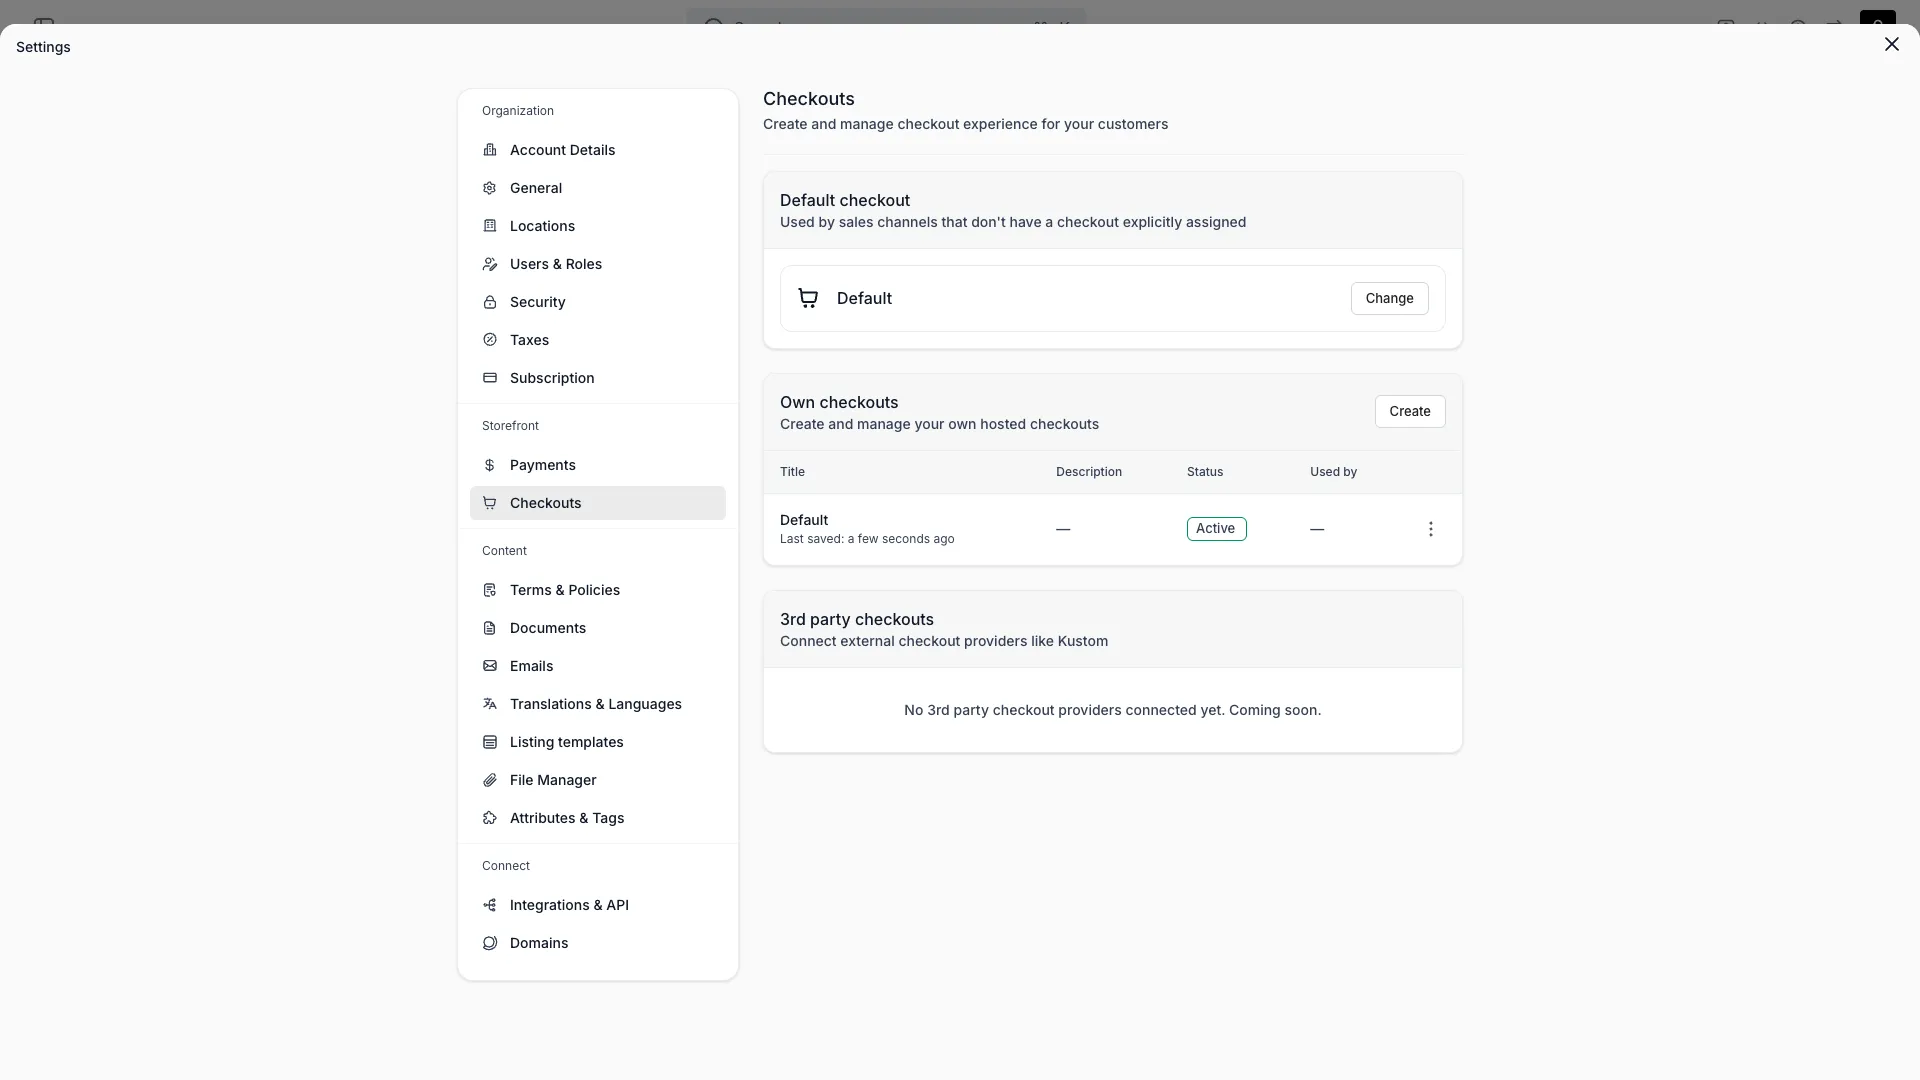
Task: Click Create in Own checkouts
Action: [1409, 411]
